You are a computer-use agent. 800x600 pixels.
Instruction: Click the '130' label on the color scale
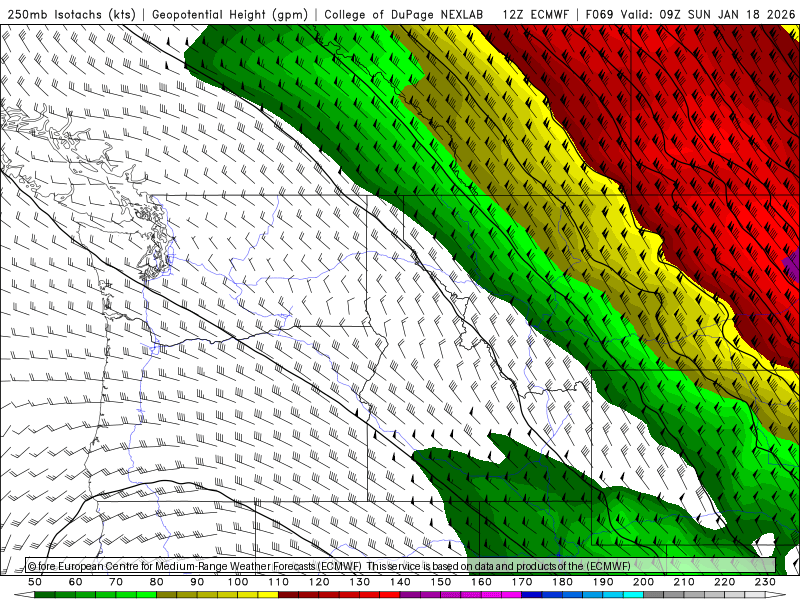click(x=360, y=582)
